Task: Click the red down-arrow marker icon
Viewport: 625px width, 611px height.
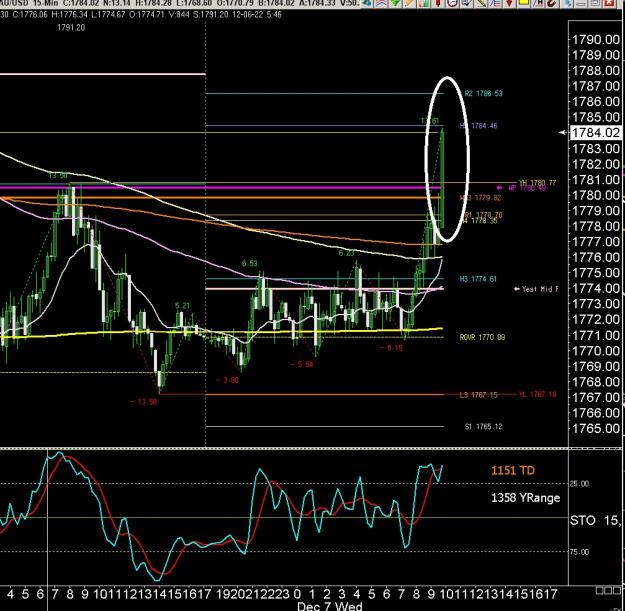Action: click(x=509, y=3)
